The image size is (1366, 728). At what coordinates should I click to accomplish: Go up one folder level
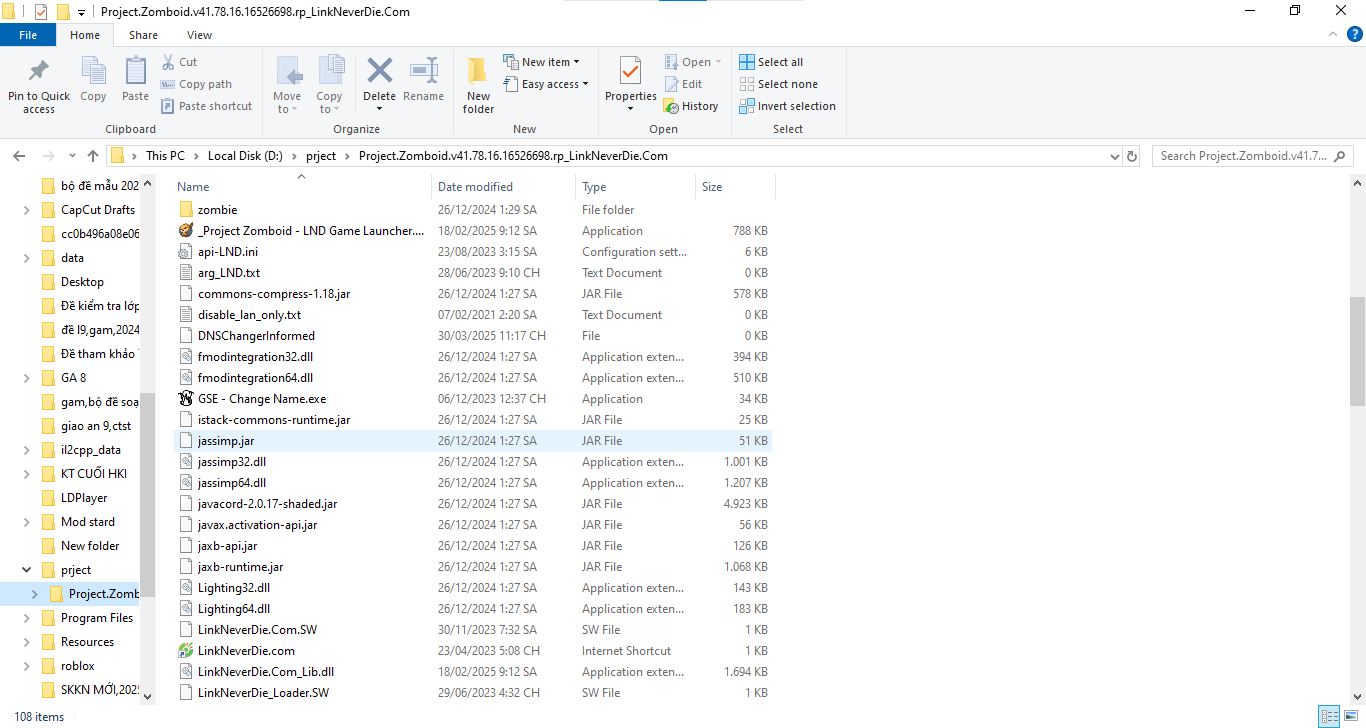92,155
